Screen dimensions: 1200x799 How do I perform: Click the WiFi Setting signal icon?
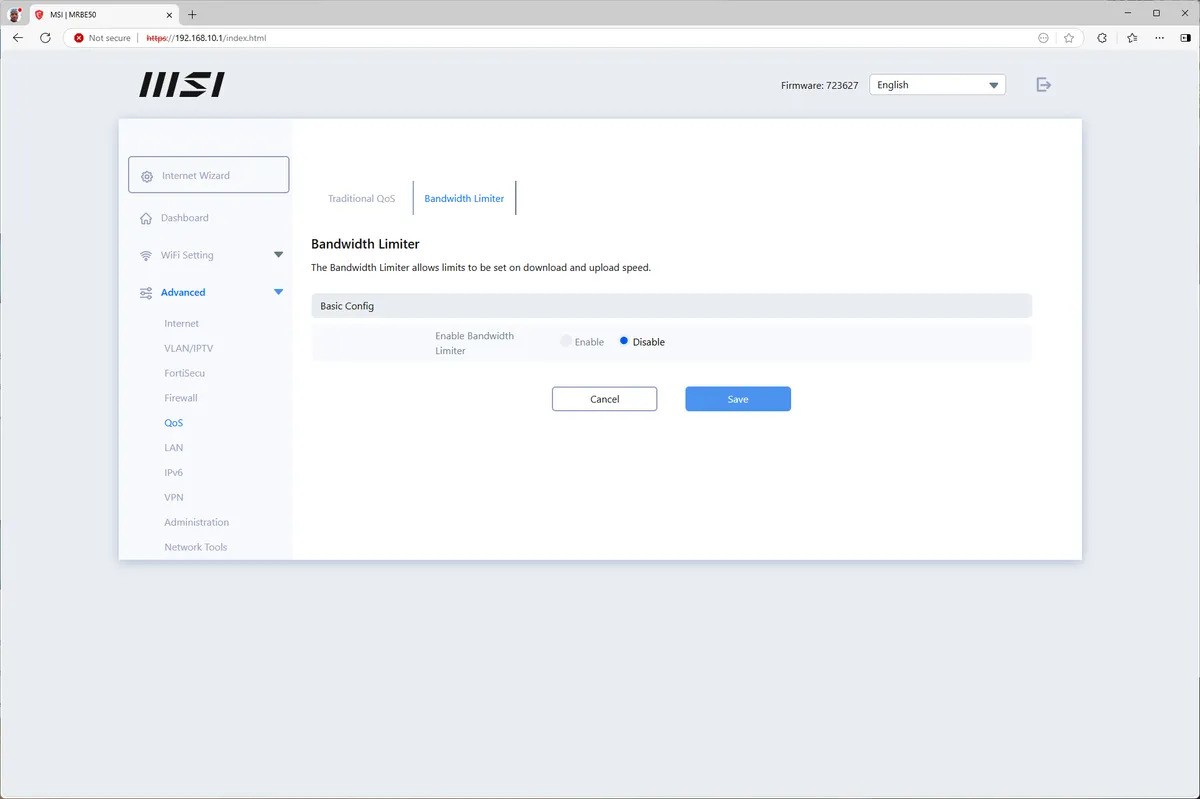coord(146,255)
